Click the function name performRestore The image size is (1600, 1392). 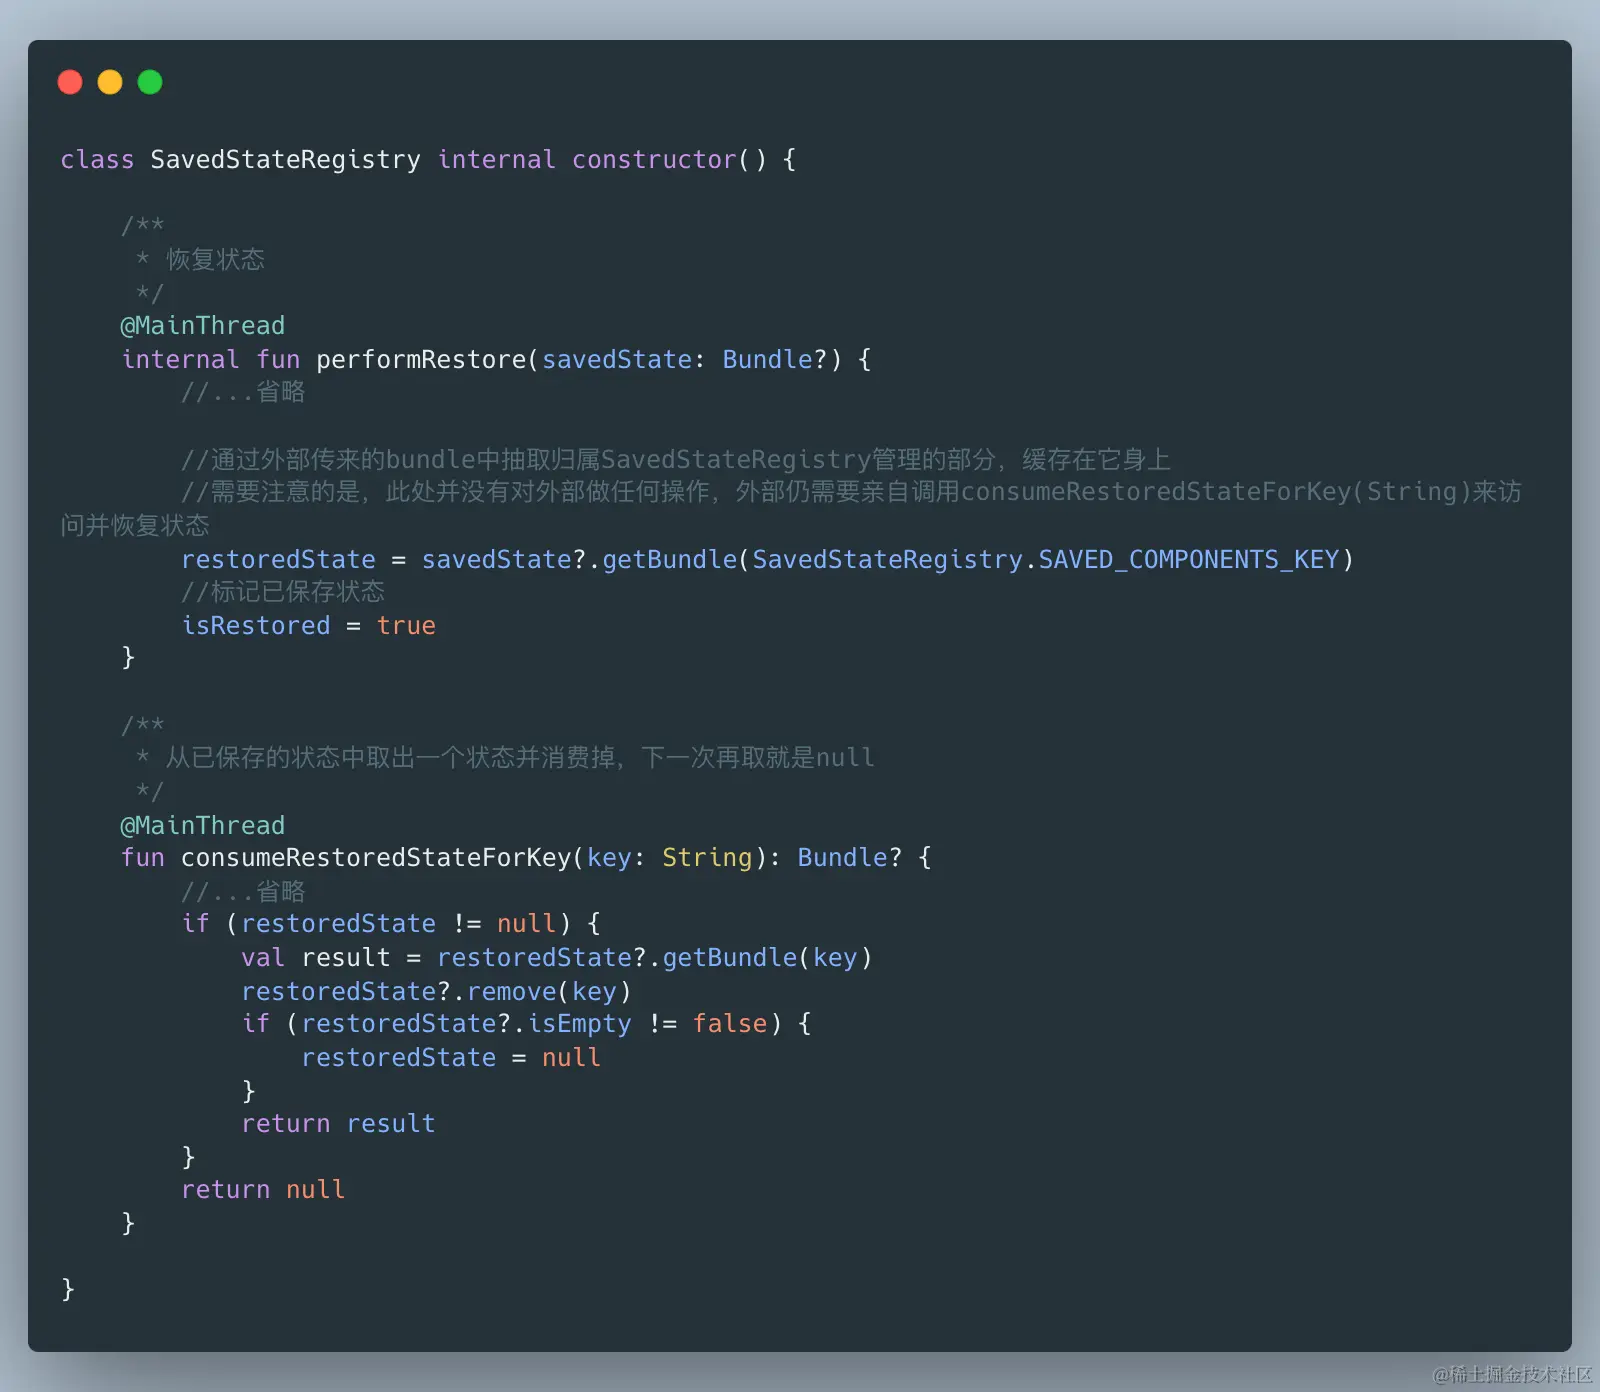(422, 360)
